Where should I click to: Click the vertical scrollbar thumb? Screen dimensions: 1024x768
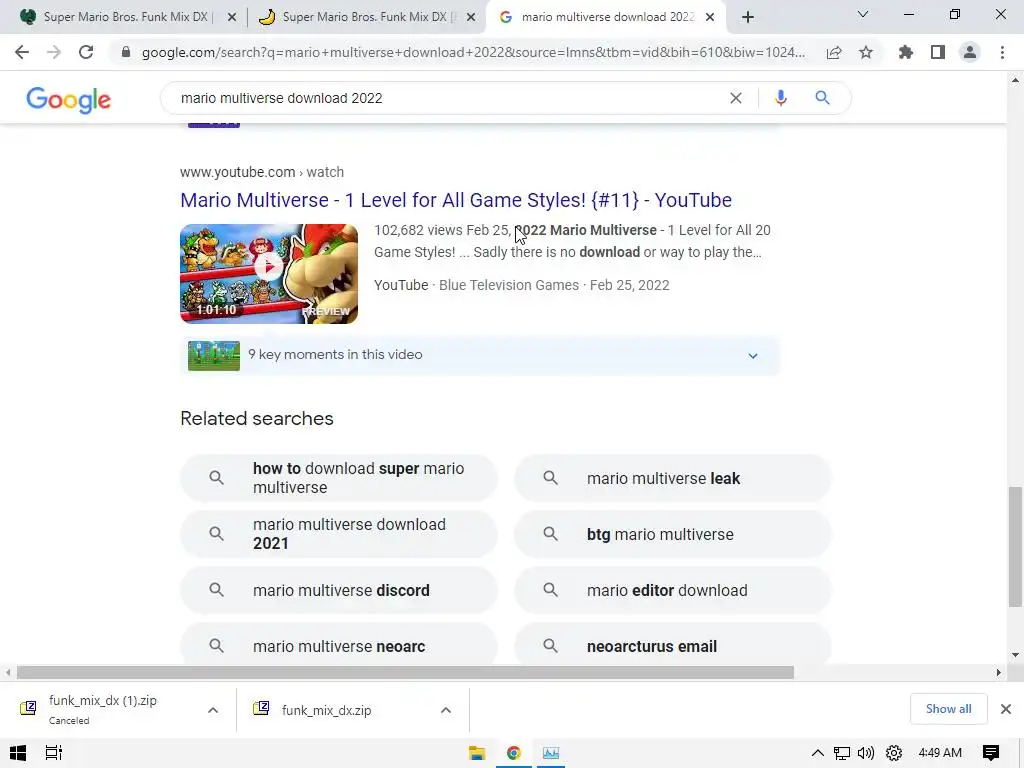(1015, 547)
